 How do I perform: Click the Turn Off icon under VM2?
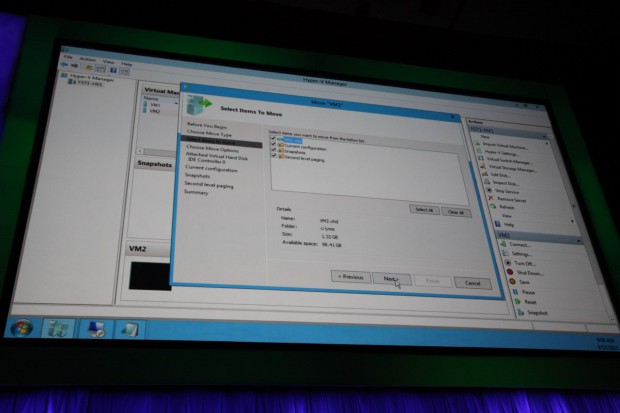(508, 262)
